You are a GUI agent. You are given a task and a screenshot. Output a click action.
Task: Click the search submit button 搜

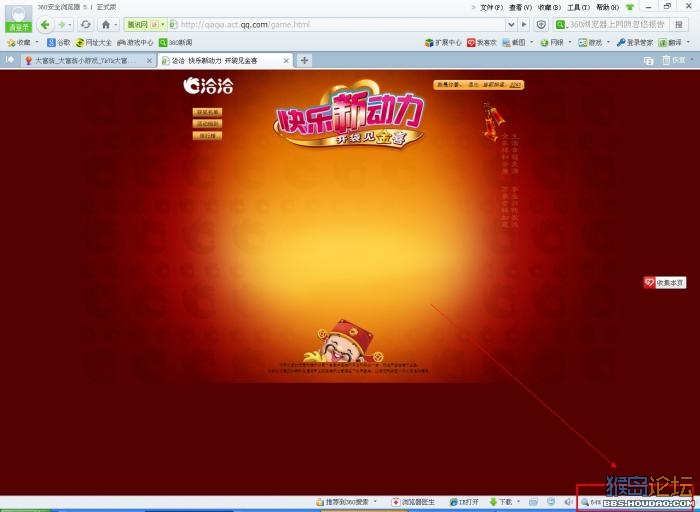coord(679,25)
